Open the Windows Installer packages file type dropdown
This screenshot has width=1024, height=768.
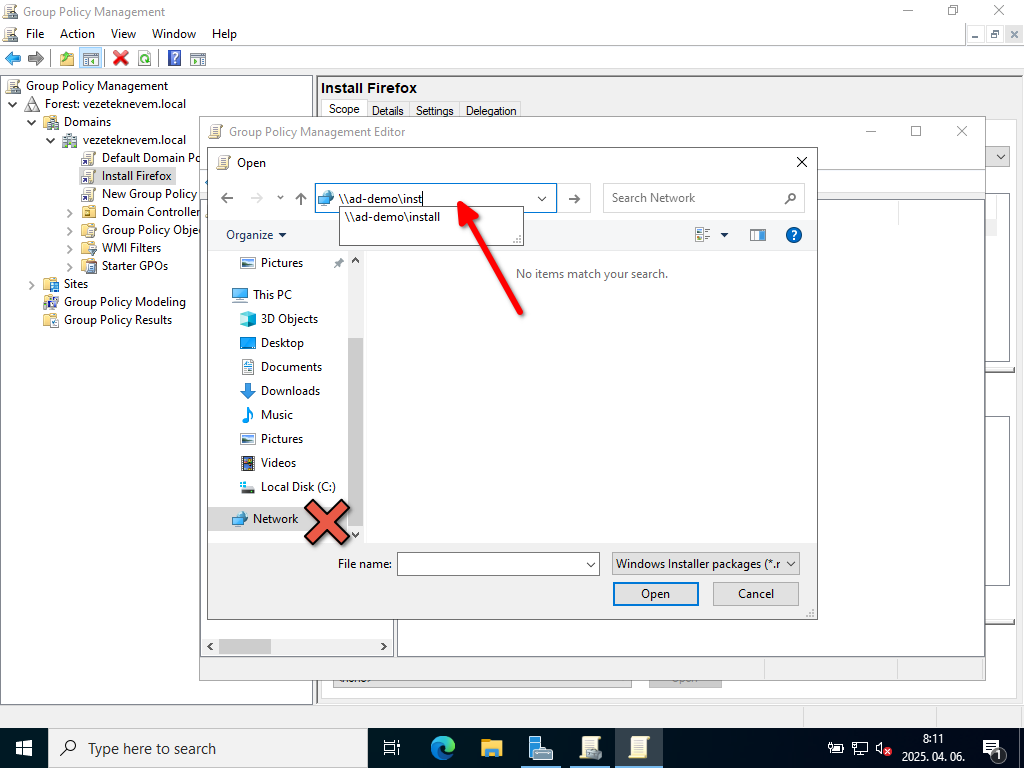click(x=706, y=564)
